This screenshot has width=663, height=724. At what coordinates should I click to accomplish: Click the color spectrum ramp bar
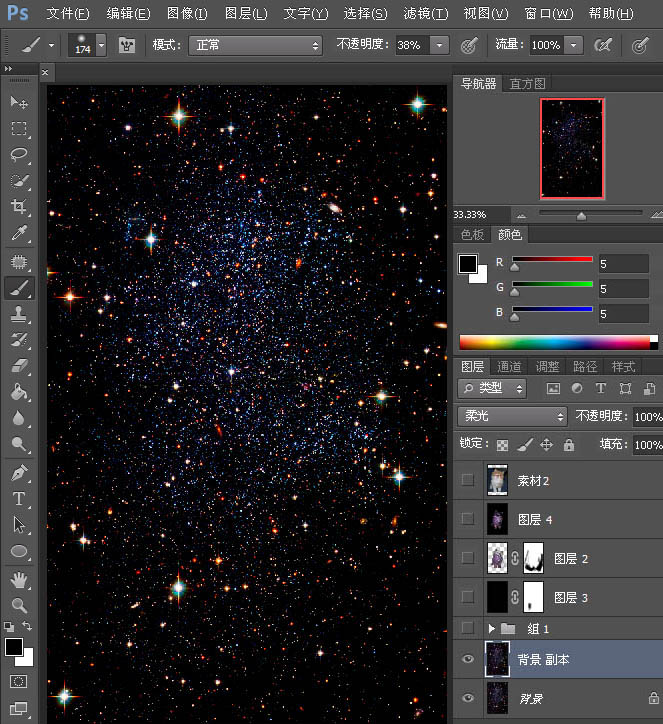point(555,342)
